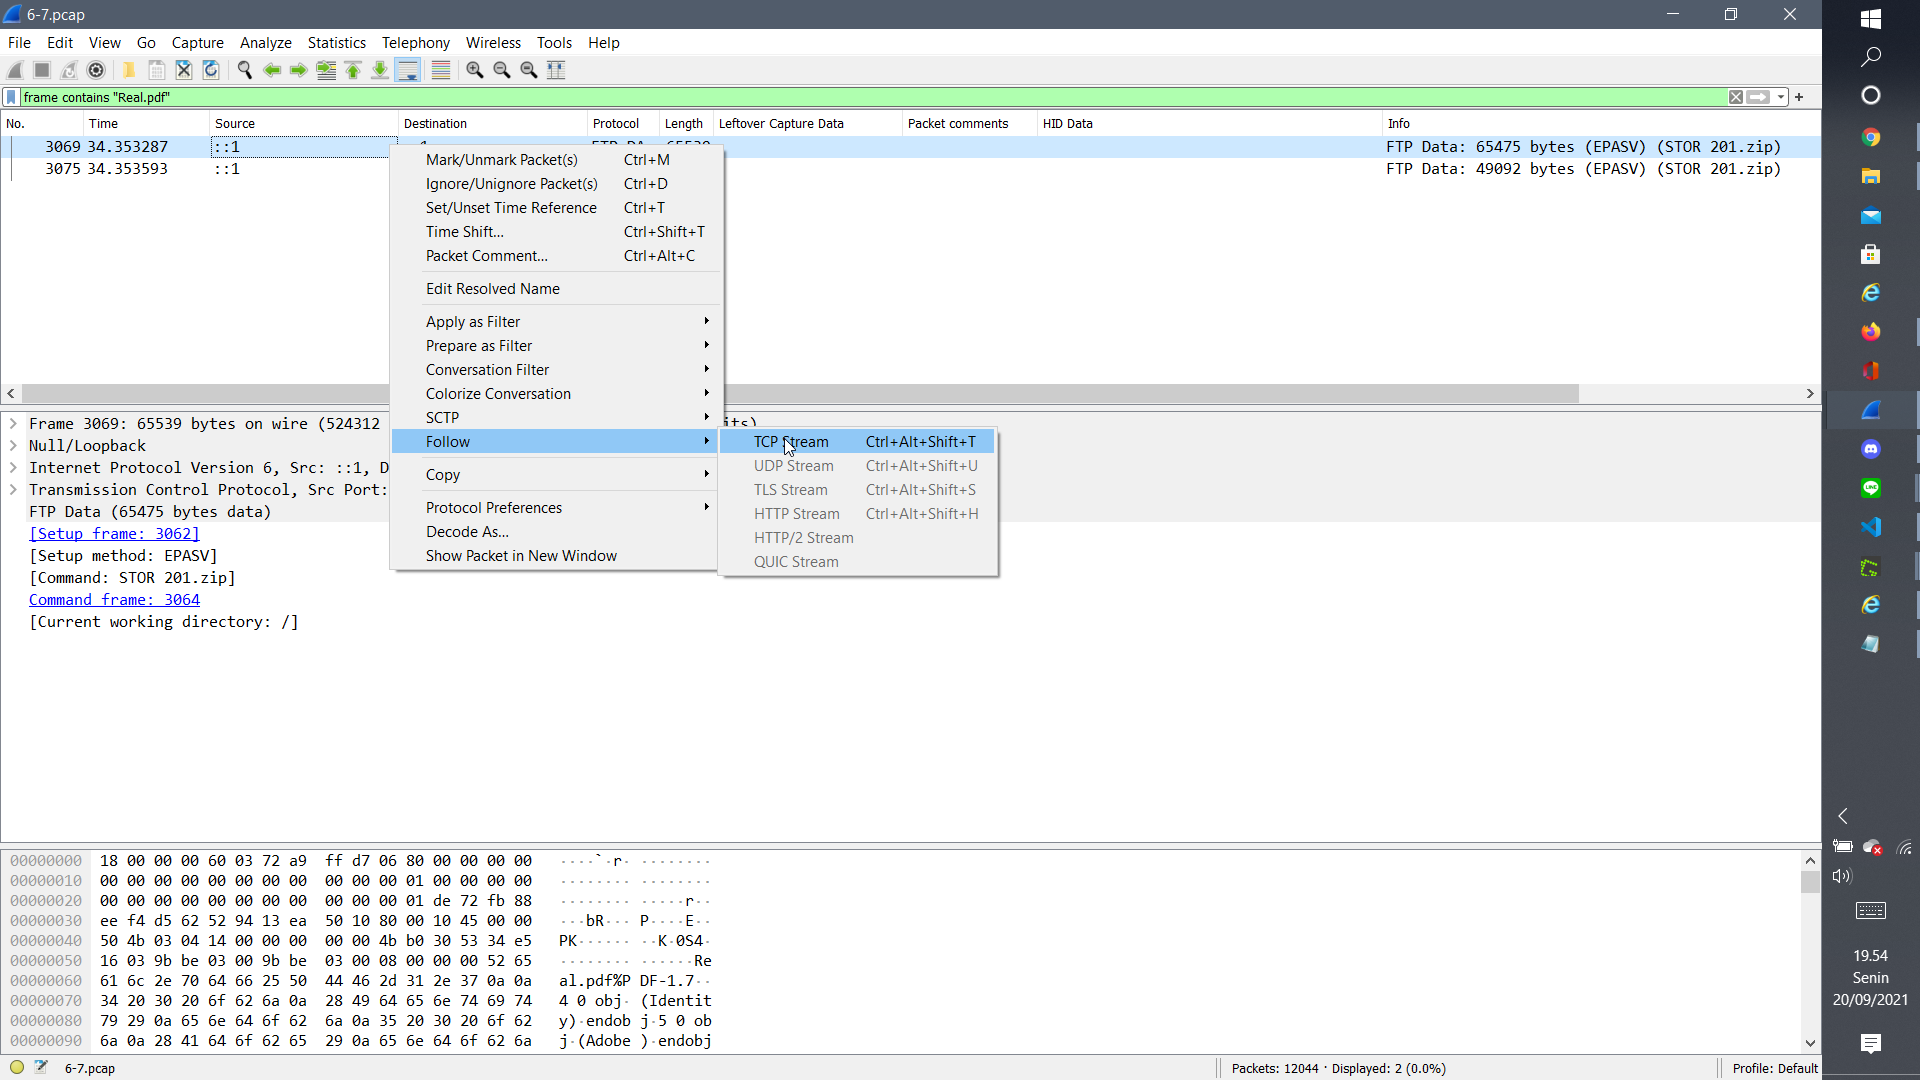
Task: Select TCP Stream in Follow submenu
Action: 857,442
